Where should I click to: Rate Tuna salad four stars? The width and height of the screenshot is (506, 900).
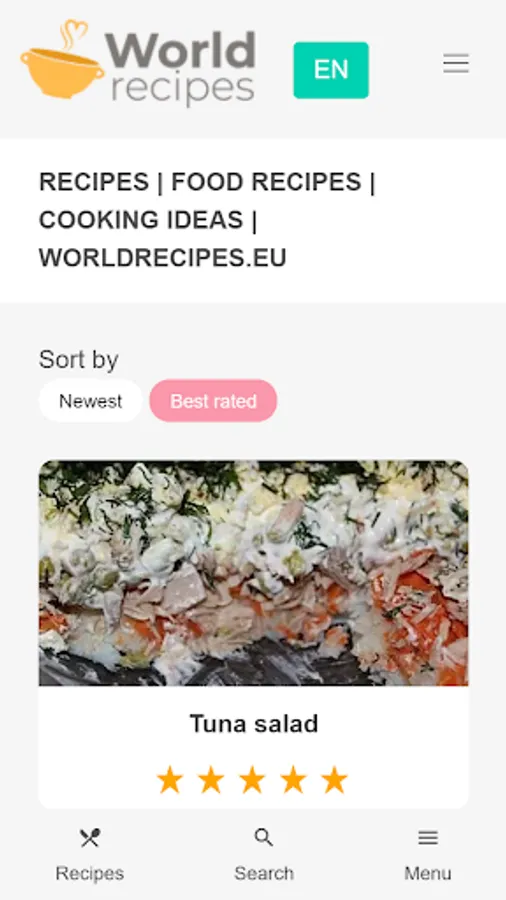pos(293,781)
